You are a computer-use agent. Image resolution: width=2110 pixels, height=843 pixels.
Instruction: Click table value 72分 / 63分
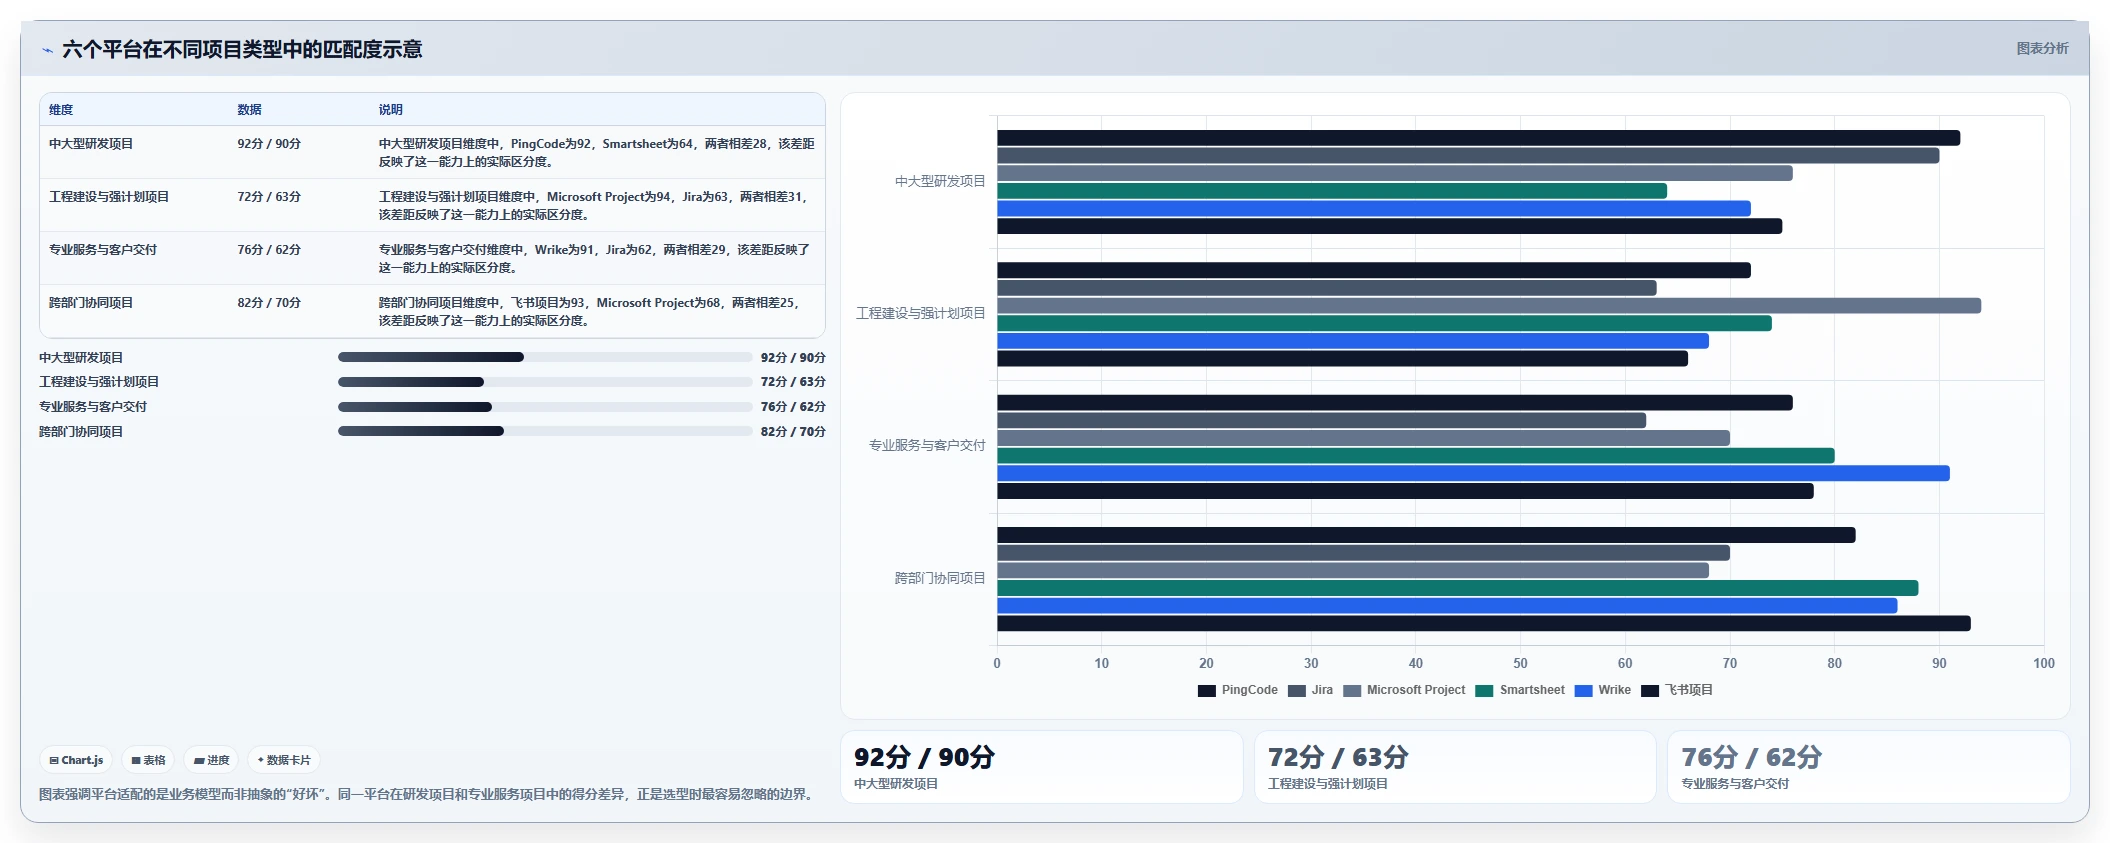[269, 197]
